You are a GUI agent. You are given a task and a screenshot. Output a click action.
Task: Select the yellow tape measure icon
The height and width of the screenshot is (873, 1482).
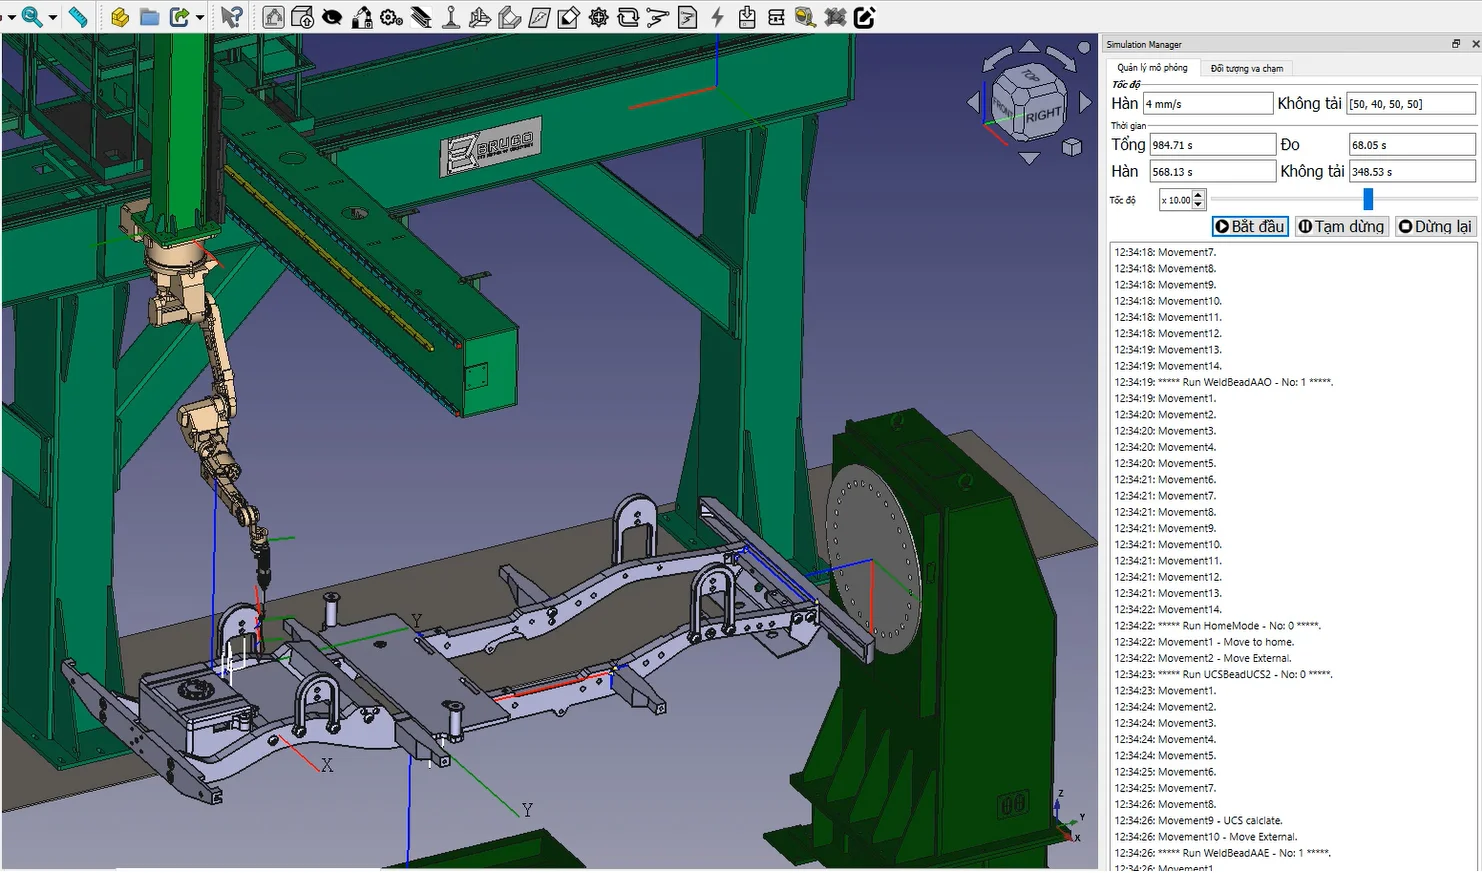(805, 17)
